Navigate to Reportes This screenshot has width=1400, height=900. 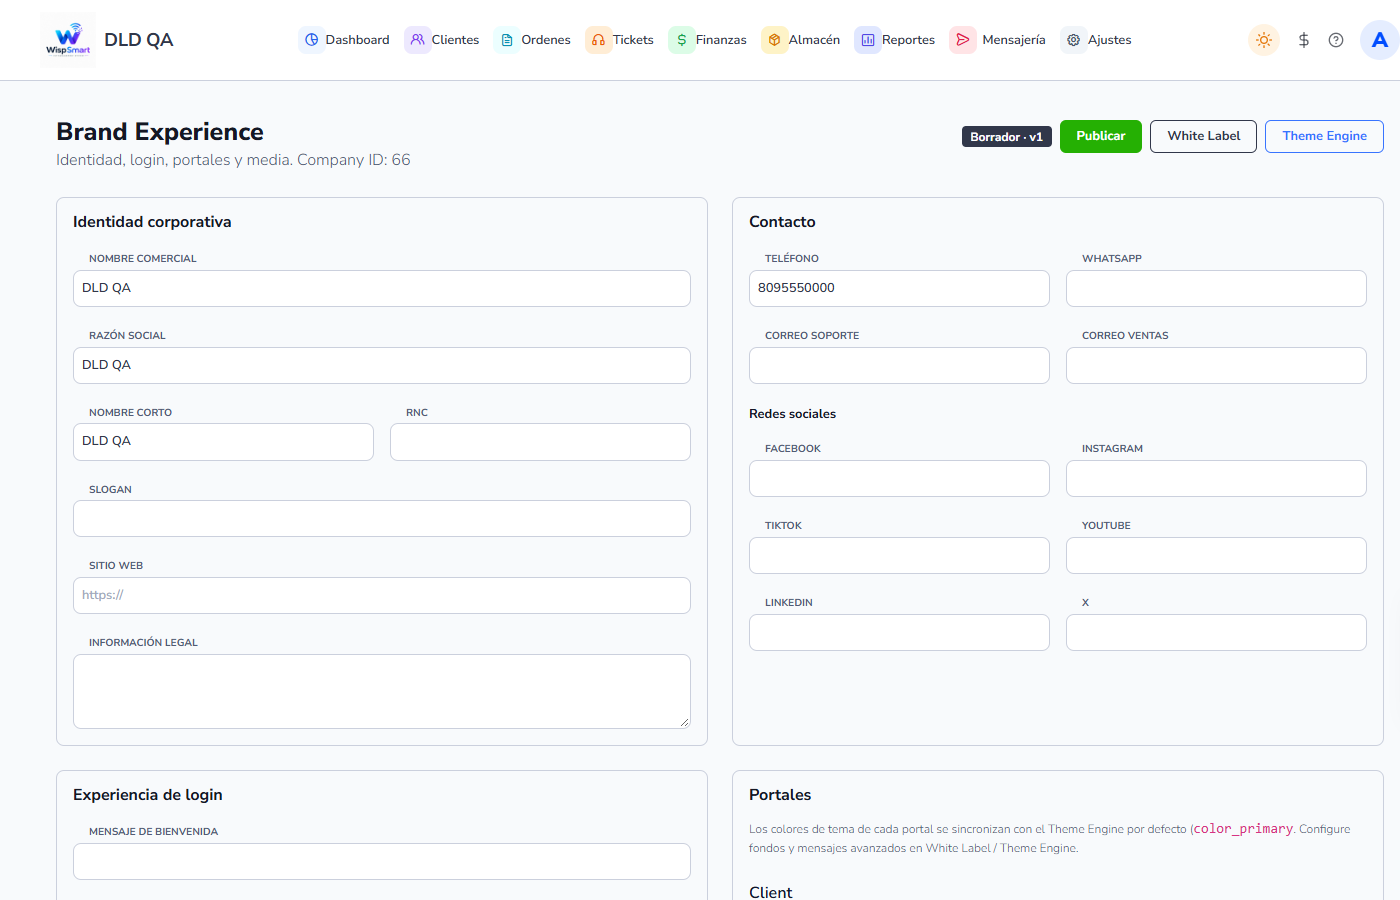tap(896, 40)
